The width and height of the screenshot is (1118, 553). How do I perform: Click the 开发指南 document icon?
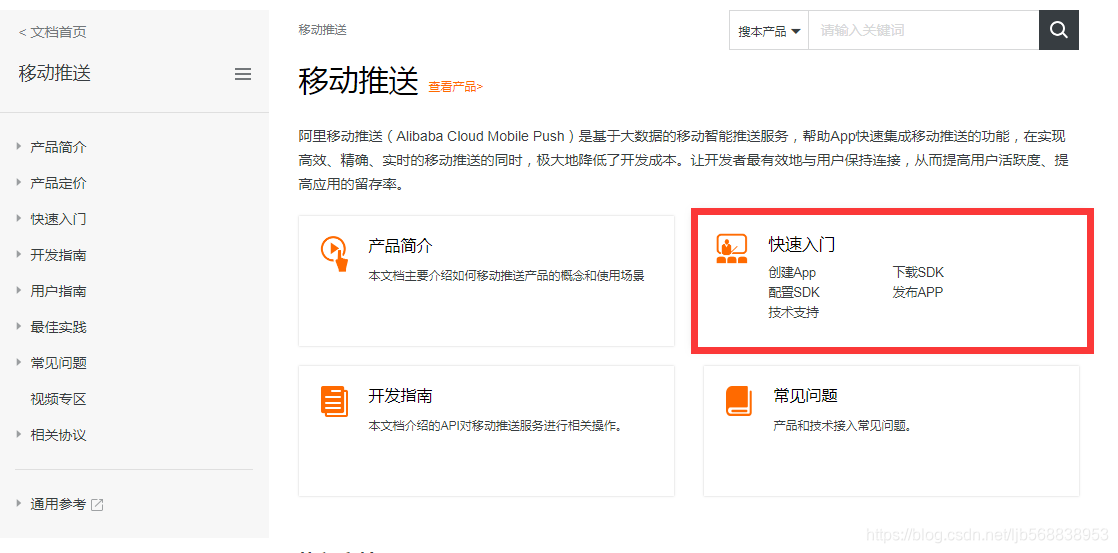click(334, 401)
